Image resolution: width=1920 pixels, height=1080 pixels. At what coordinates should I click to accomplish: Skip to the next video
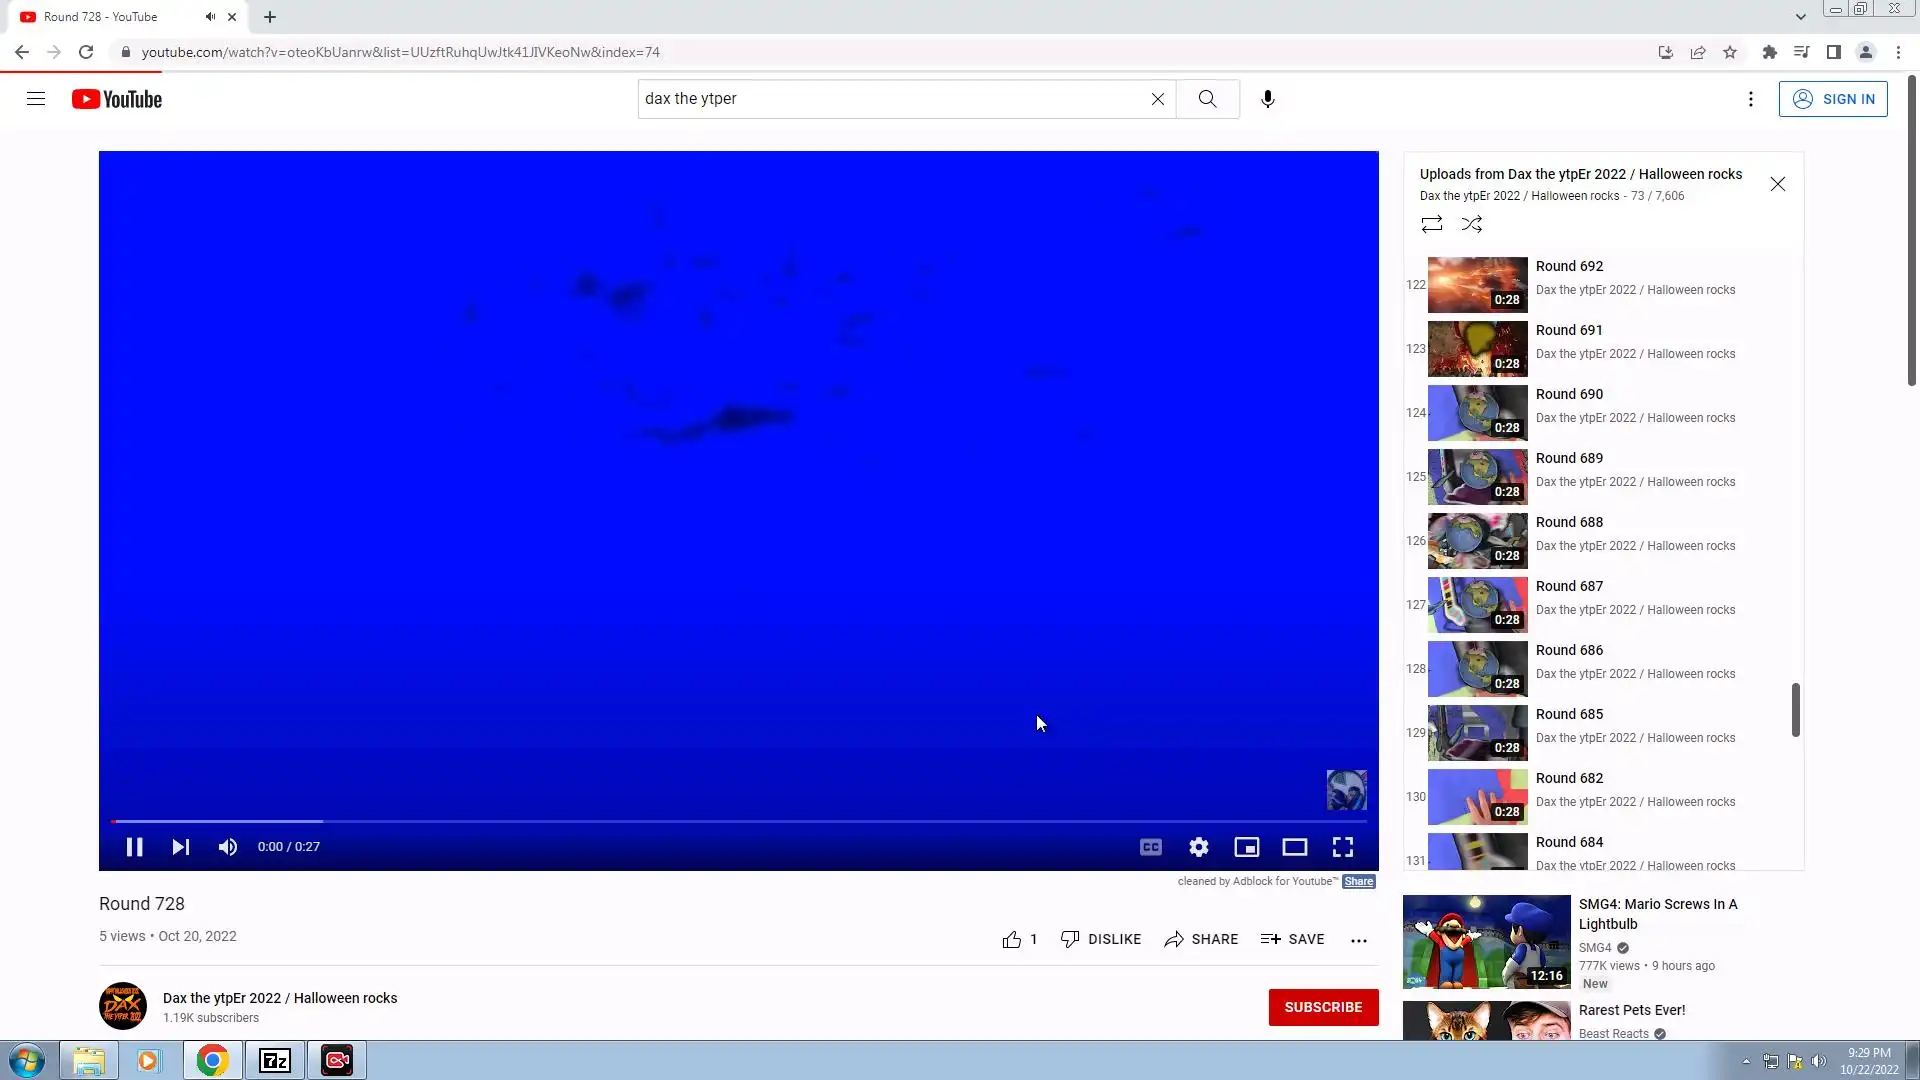click(180, 847)
